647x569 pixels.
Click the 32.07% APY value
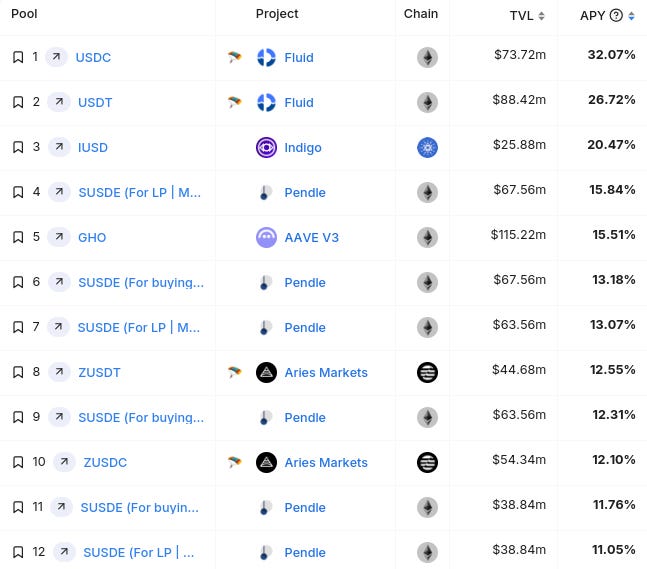[612, 54]
